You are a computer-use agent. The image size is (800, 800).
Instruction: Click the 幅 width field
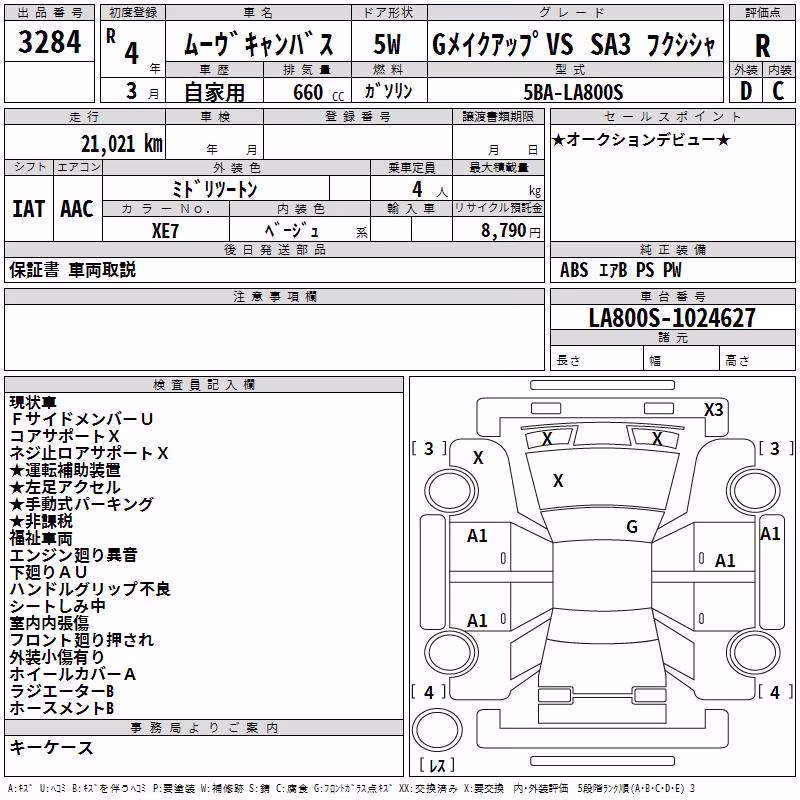click(681, 360)
